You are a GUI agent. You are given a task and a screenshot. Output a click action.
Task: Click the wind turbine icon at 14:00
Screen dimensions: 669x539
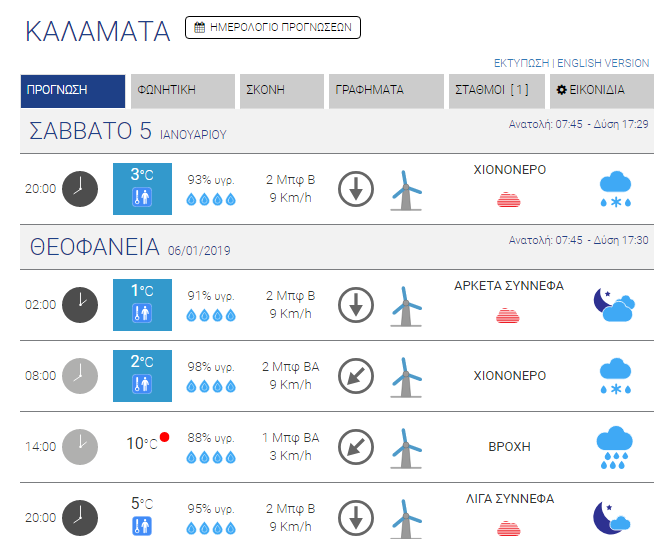pyautogui.click(x=406, y=448)
